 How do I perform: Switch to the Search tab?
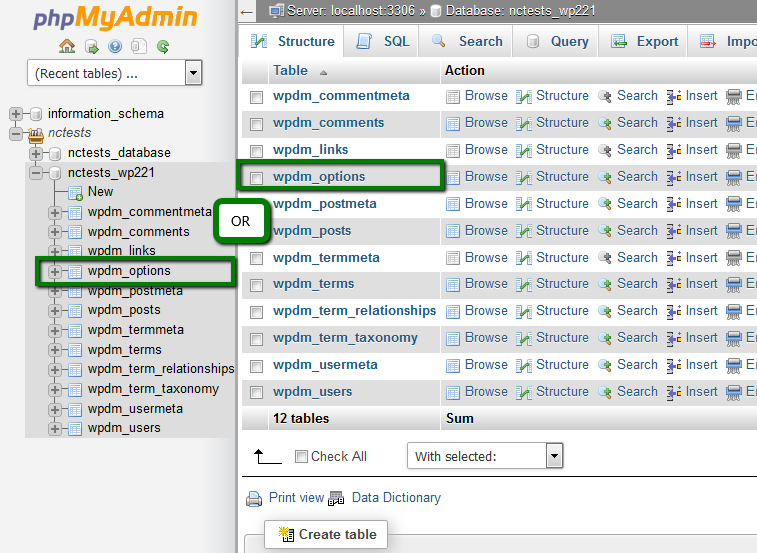click(x=466, y=42)
